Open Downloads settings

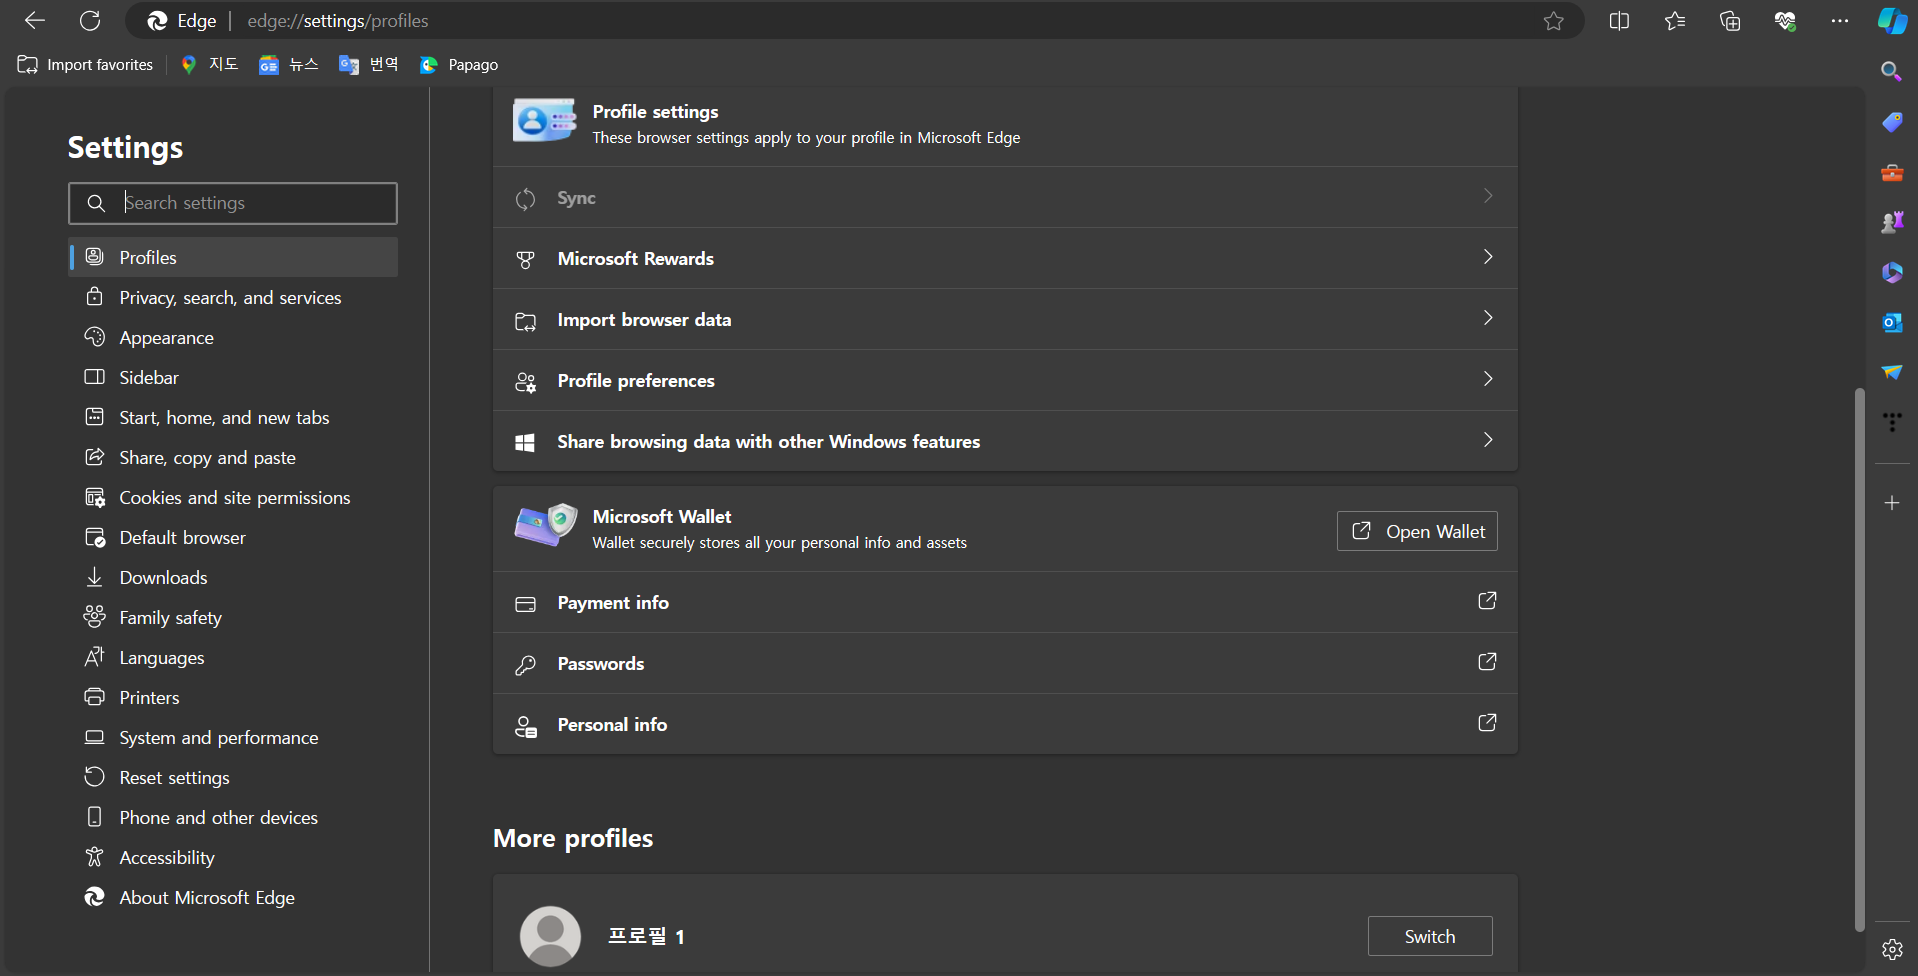click(233, 577)
